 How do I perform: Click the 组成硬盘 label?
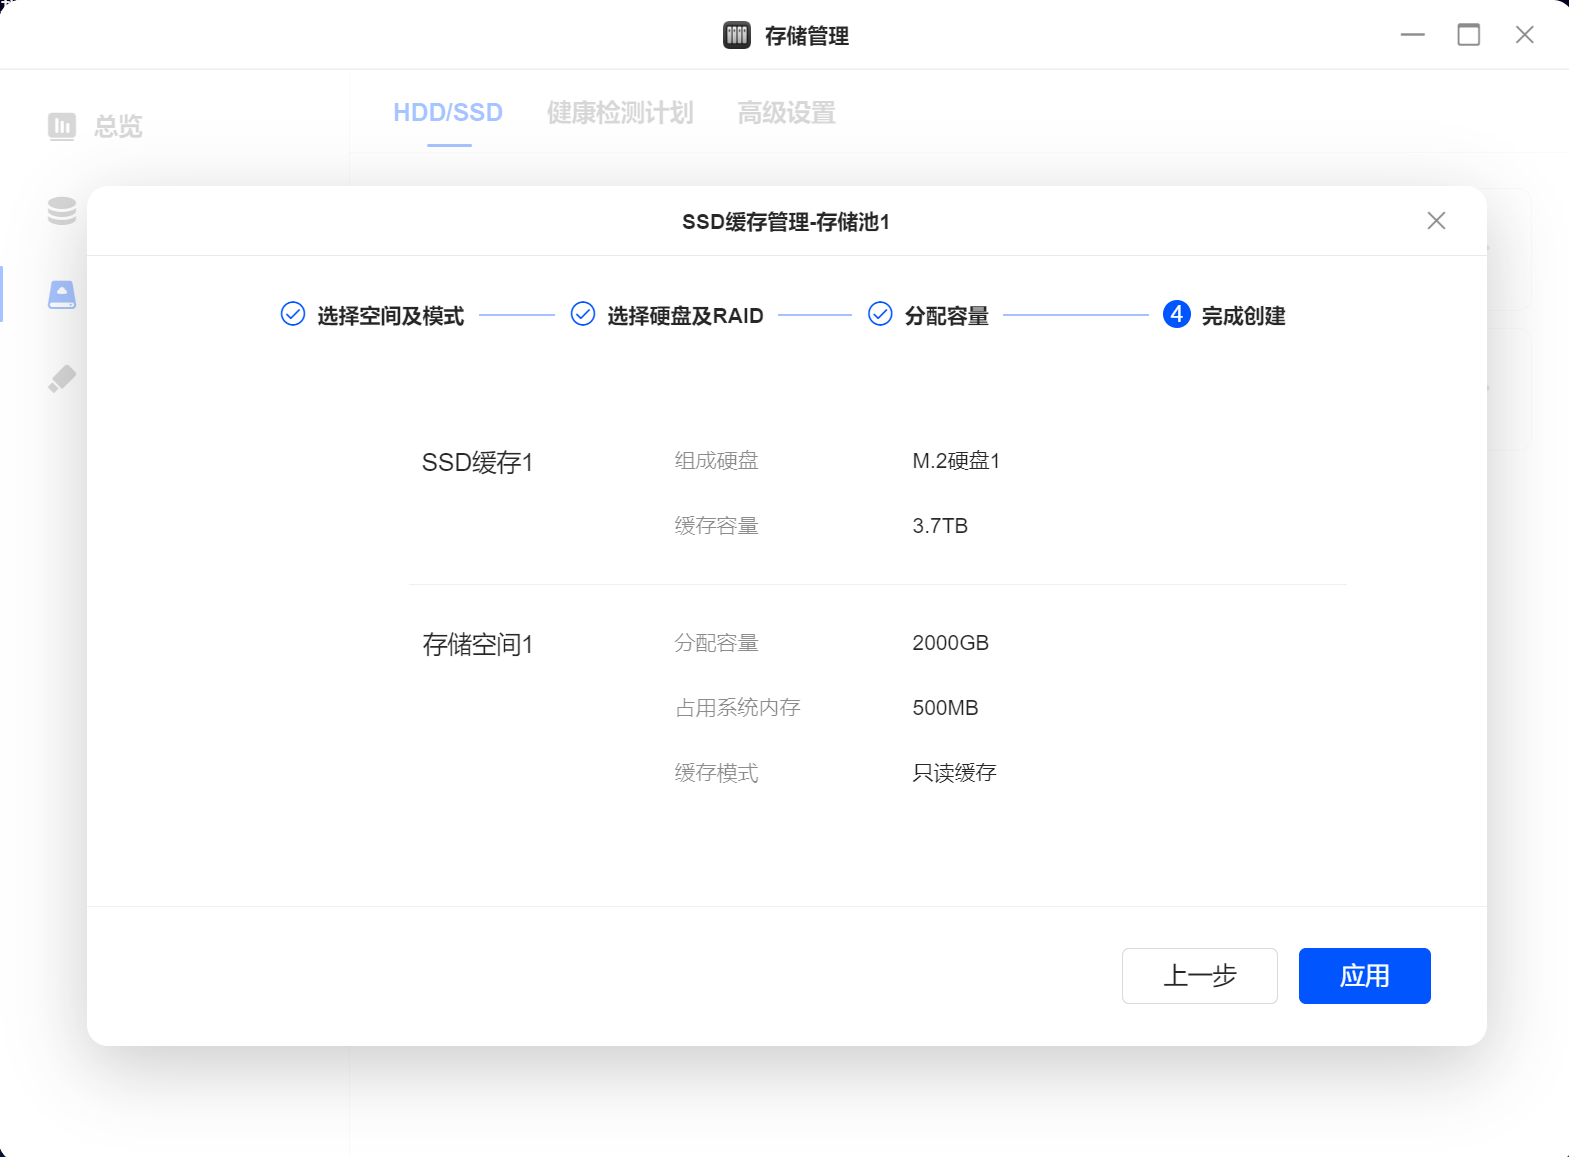[716, 461]
